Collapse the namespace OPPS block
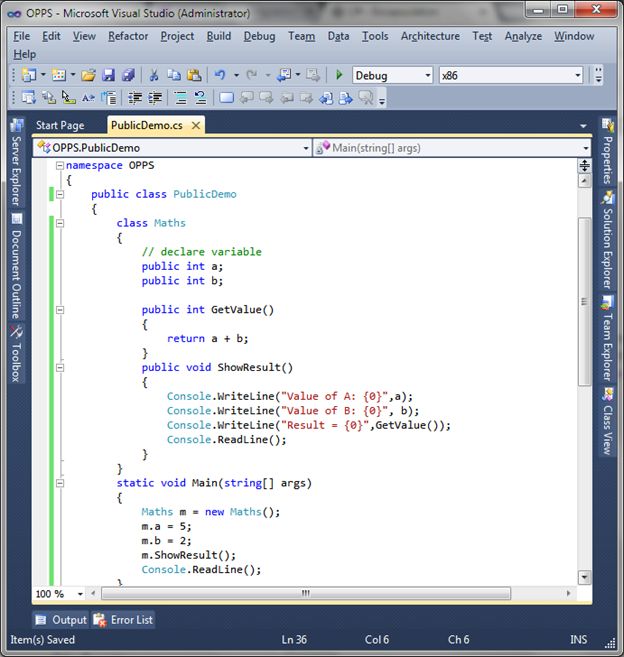The image size is (624, 657). pos(60,166)
